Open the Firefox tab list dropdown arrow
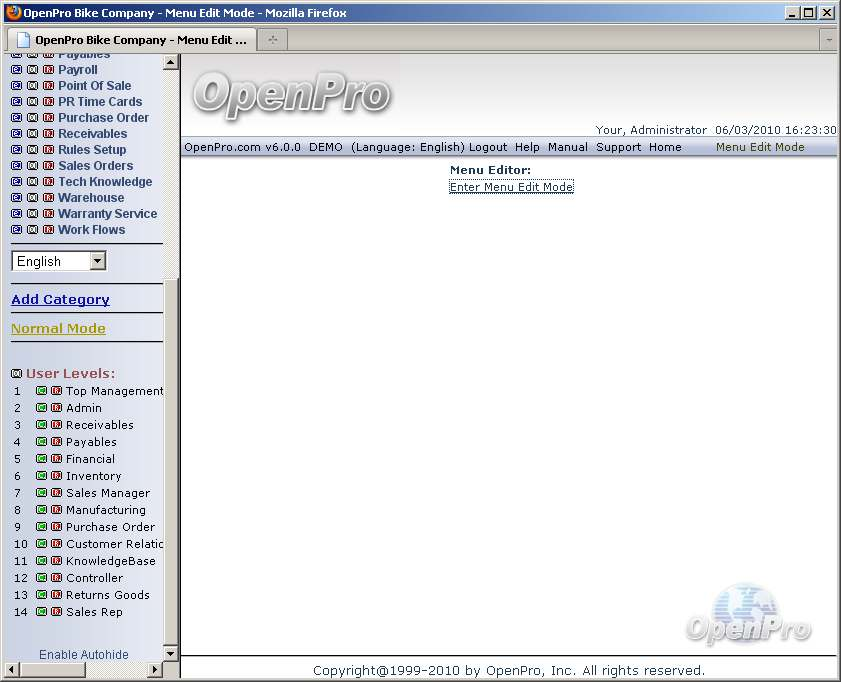Screen dimensions: 841x682 click(x=828, y=39)
